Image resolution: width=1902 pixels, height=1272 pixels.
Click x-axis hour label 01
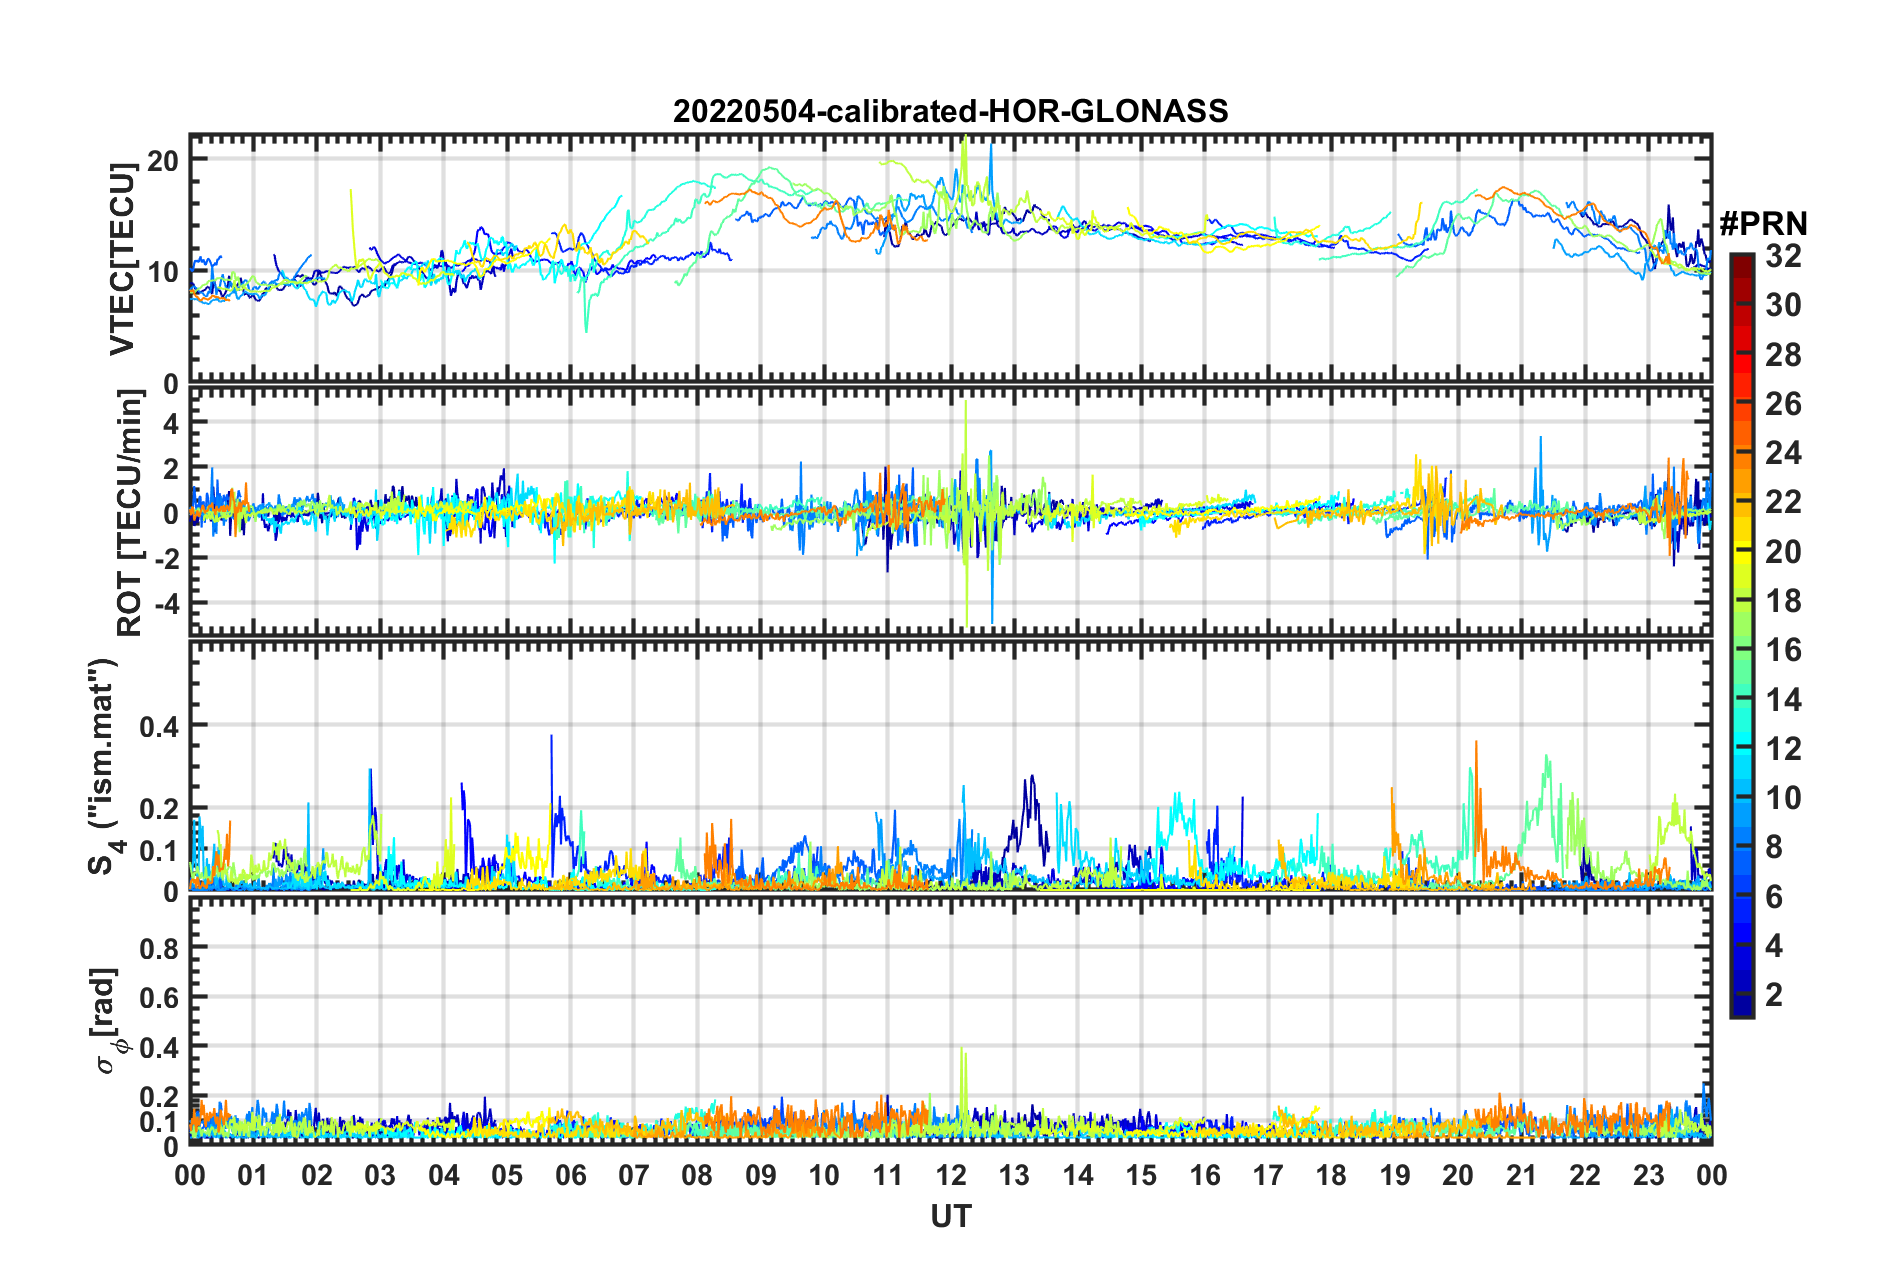pos(253,1175)
